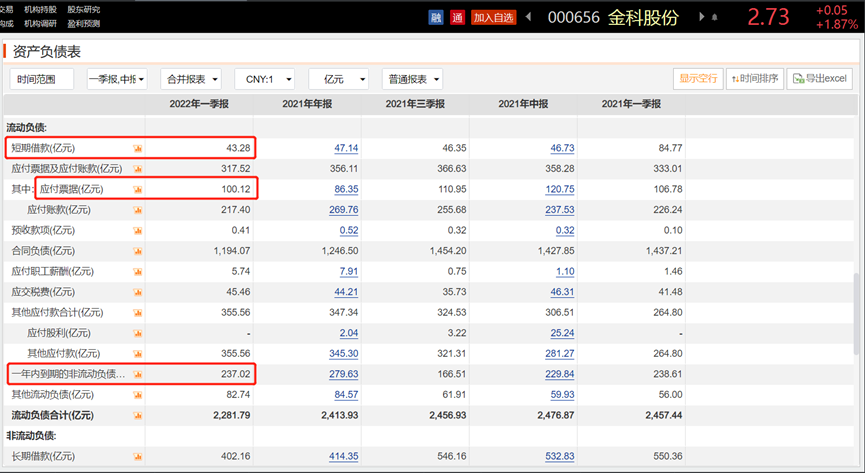The image size is (865, 473).
Task: Select the 合同负债(亿元) row label
Action: [43, 251]
